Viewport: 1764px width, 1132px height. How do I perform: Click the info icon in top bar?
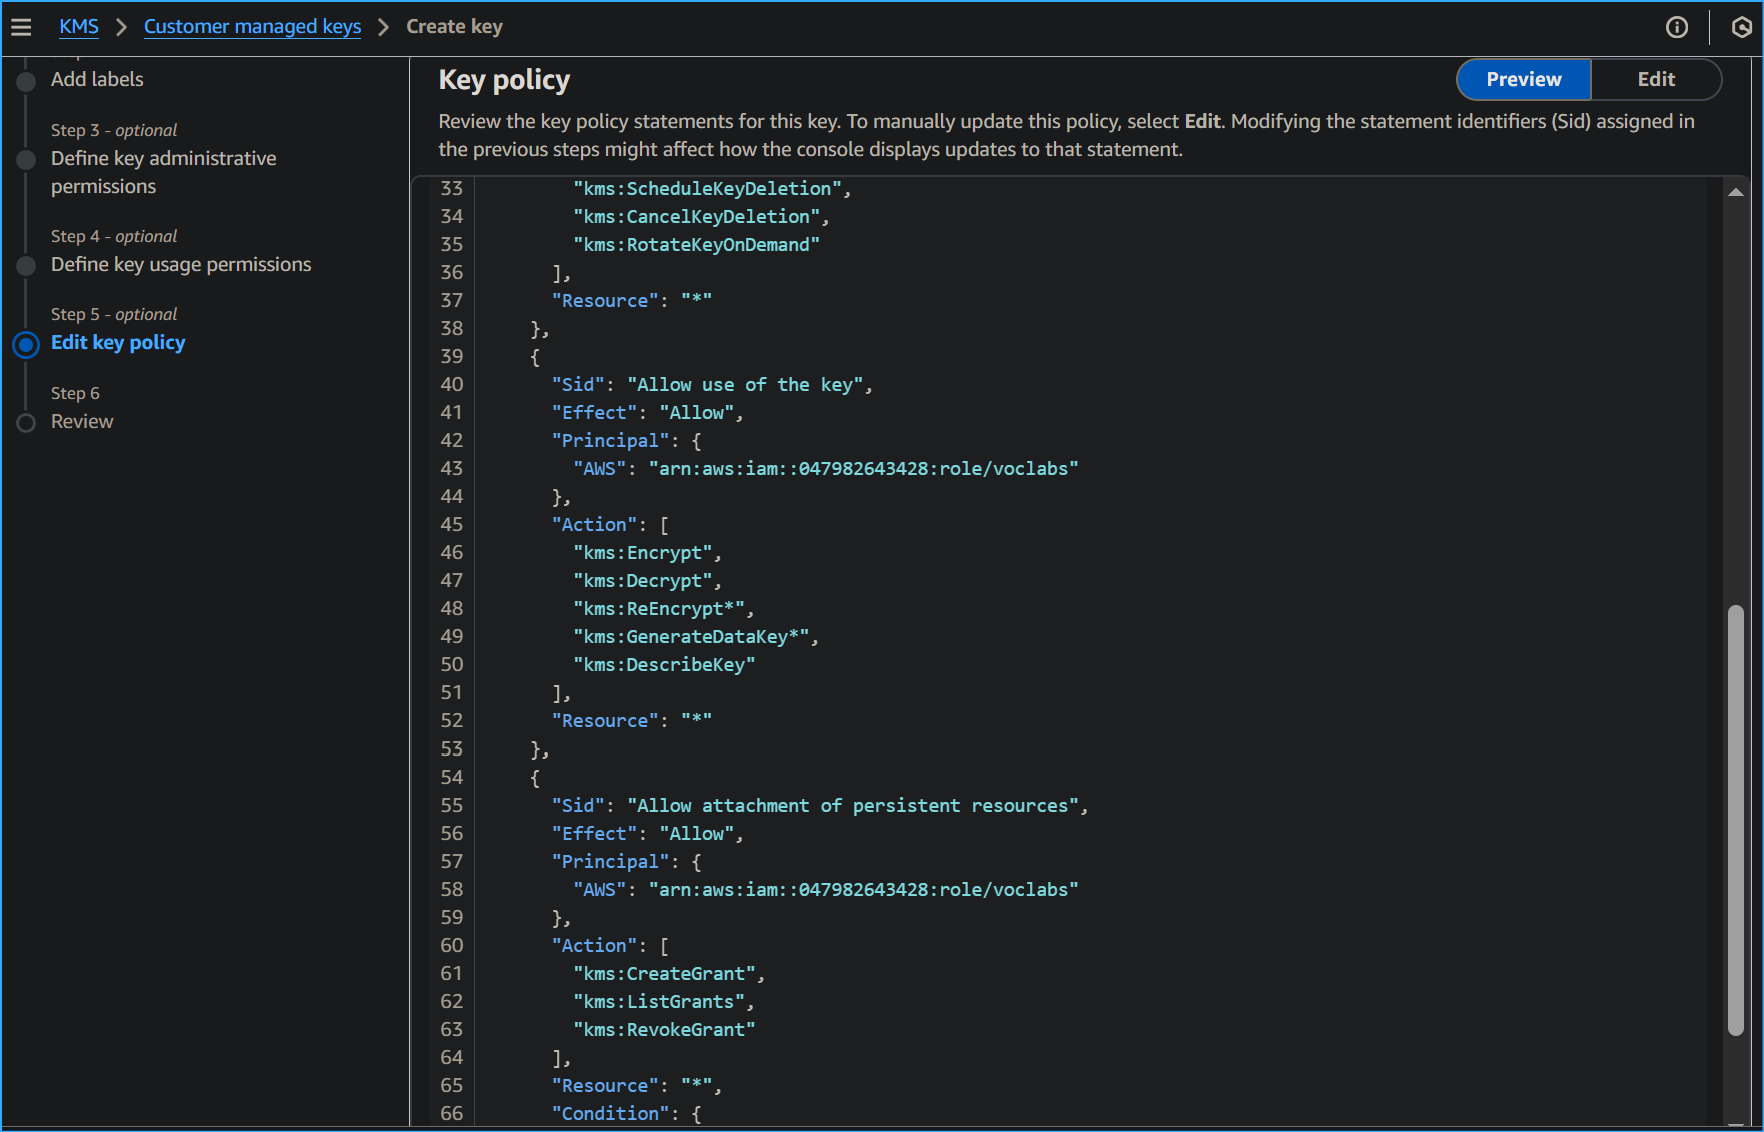pyautogui.click(x=1677, y=27)
